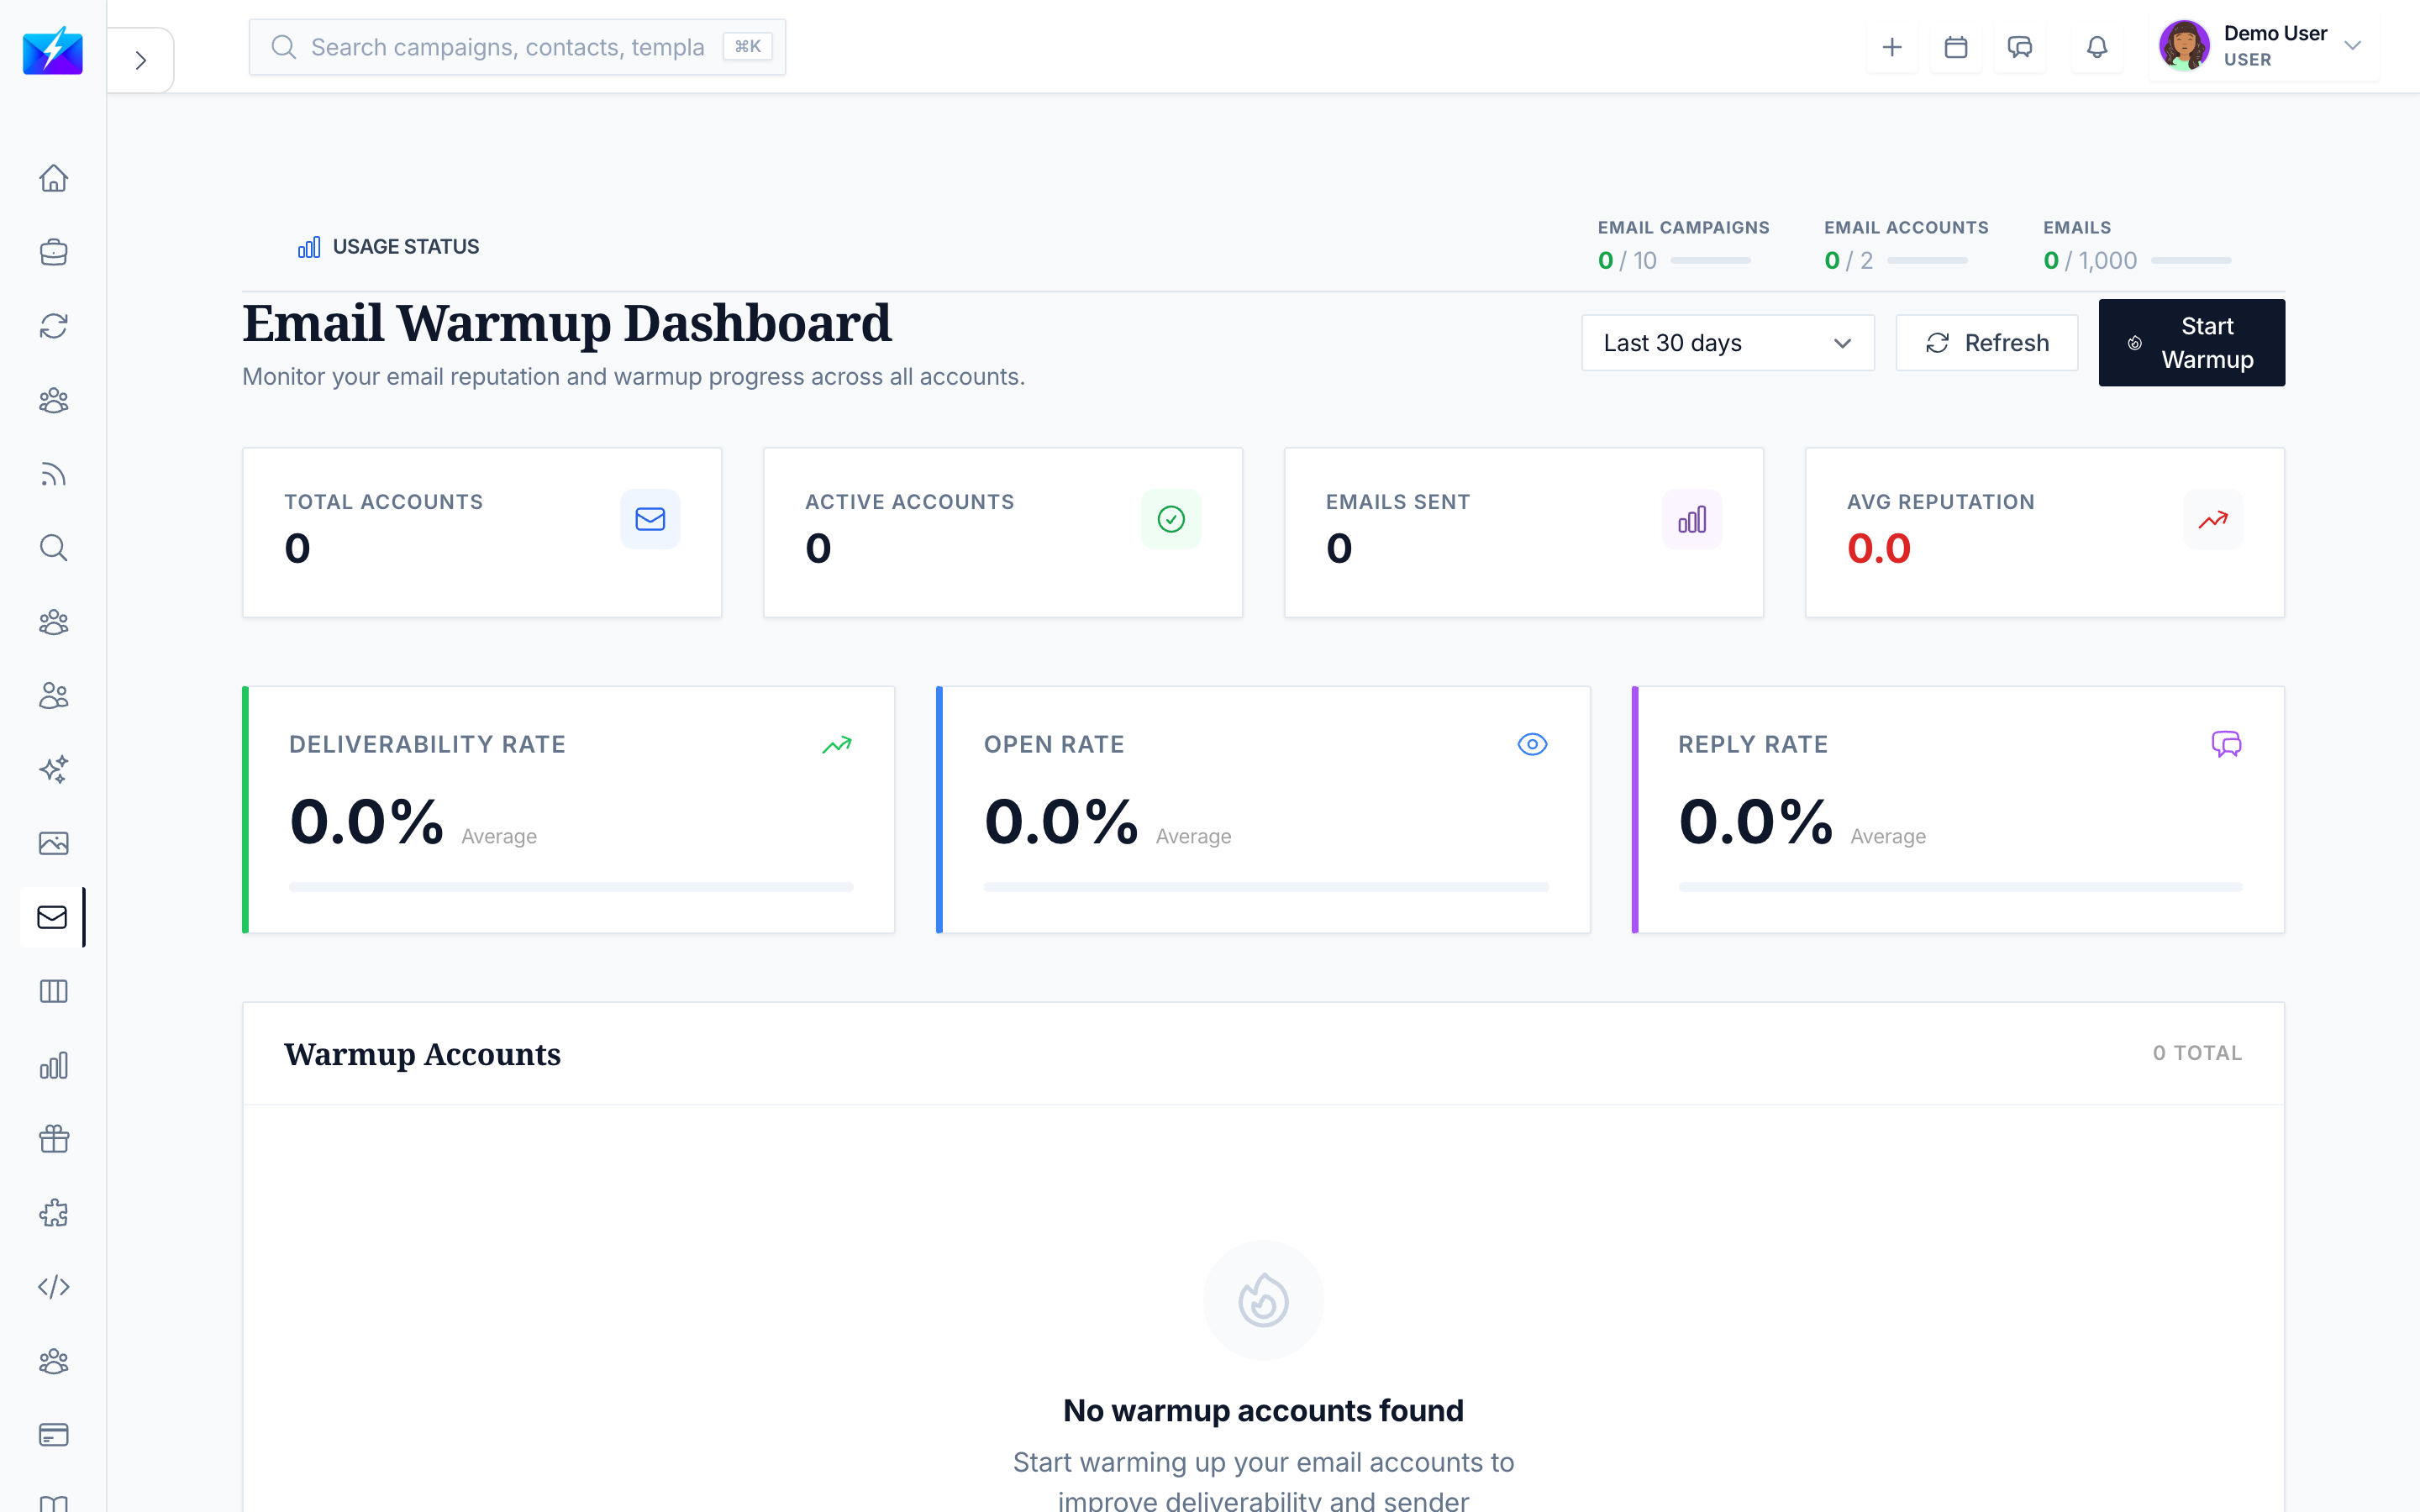Click the plus create button in header
The width and height of the screenshot is (2420, 1512).
click(1892, 47)
